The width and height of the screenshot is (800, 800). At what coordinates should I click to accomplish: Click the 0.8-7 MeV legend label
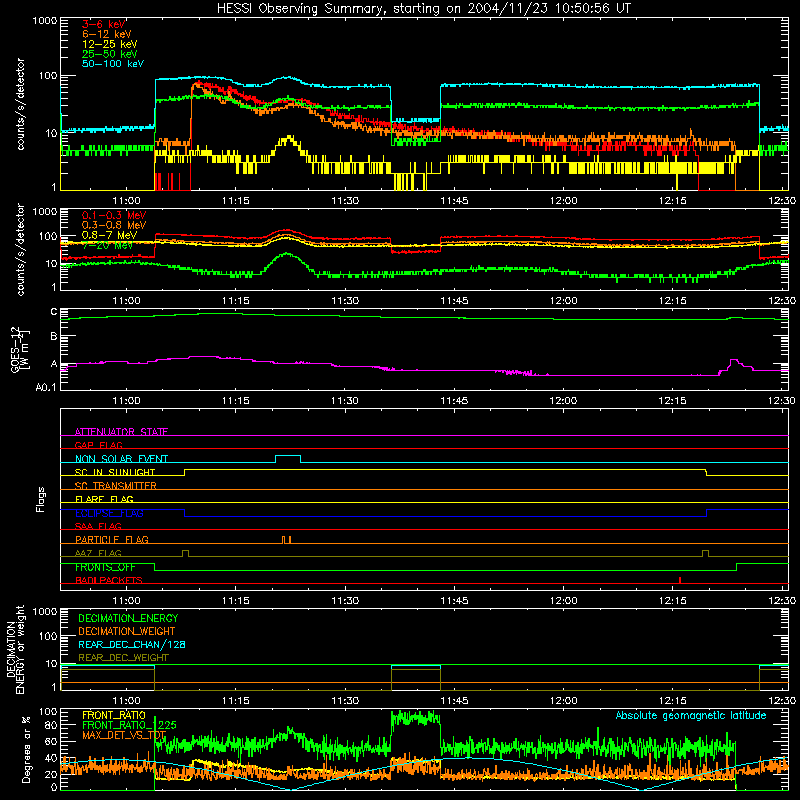109,235
